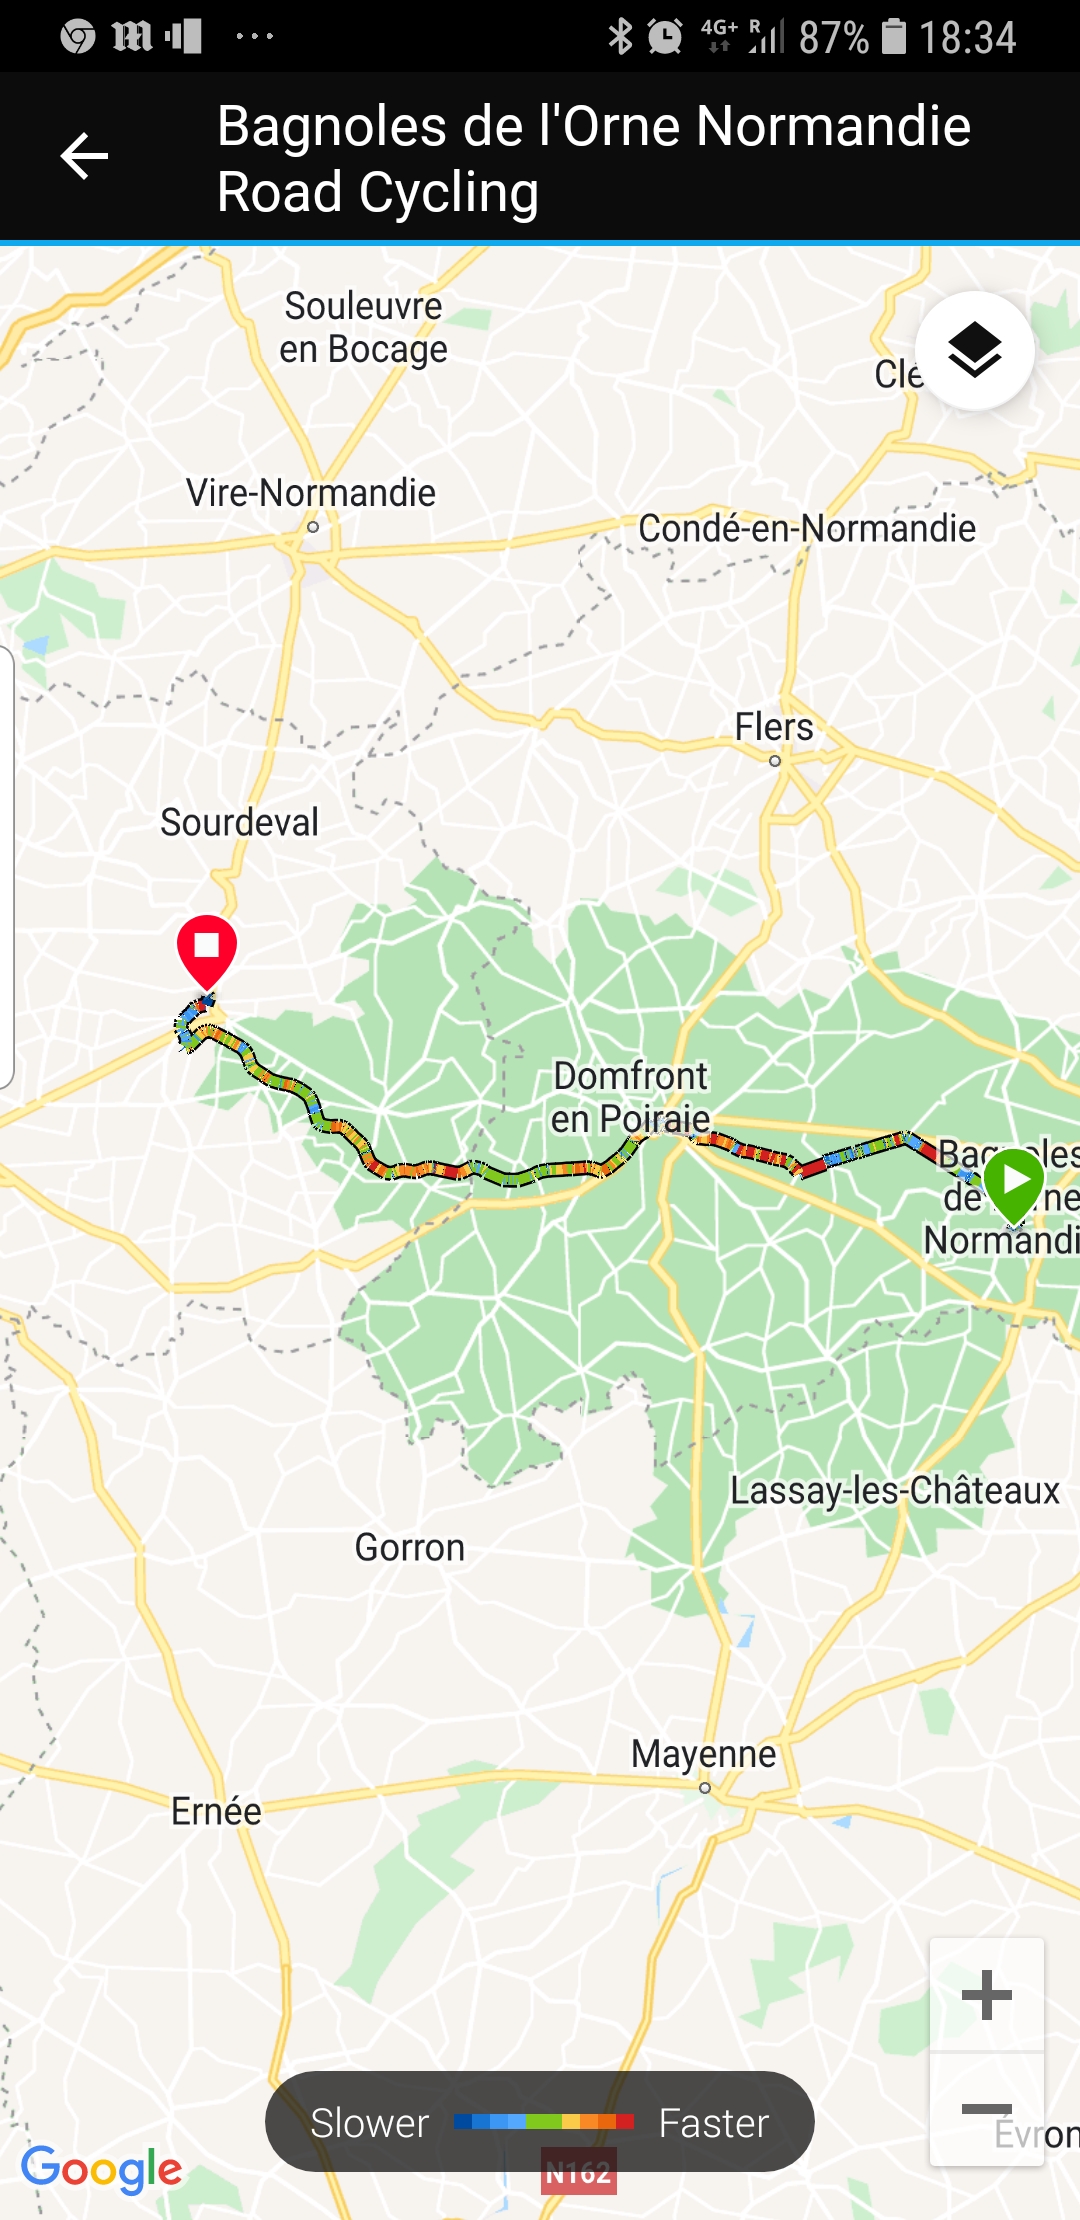1080x2220 pixels.
Task: Select the Flers town label
Action: coord(774,727)
